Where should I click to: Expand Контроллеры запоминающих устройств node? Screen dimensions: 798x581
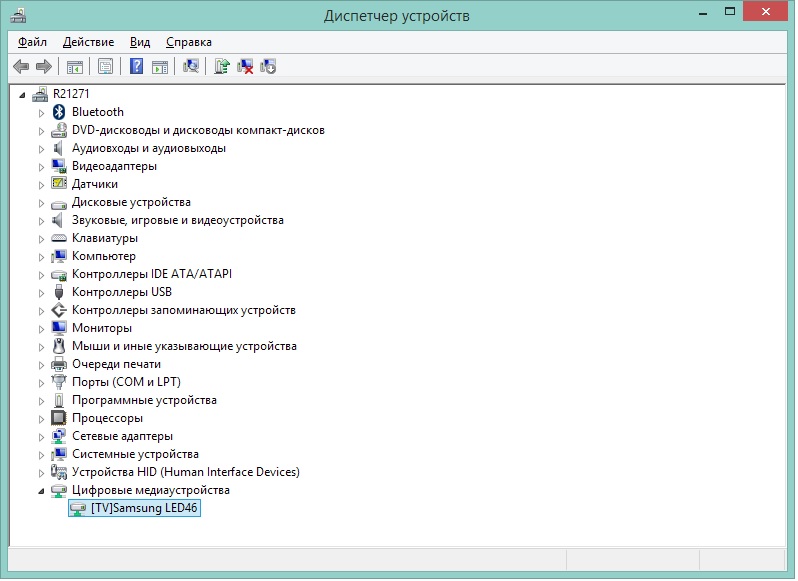coord(41,311)
